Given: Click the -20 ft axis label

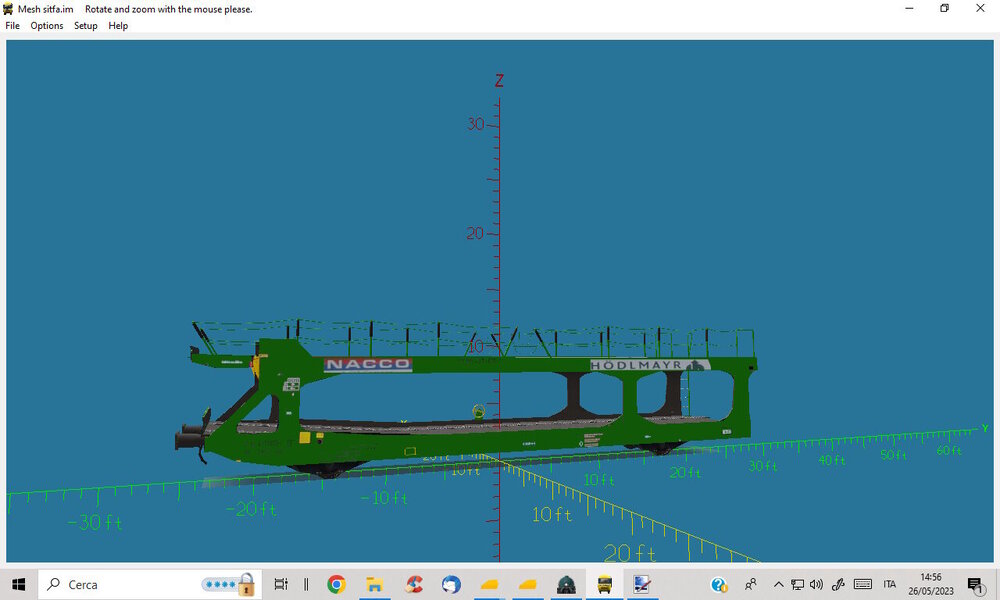Looking at the screenshot, I should click(x=251, y=509).
